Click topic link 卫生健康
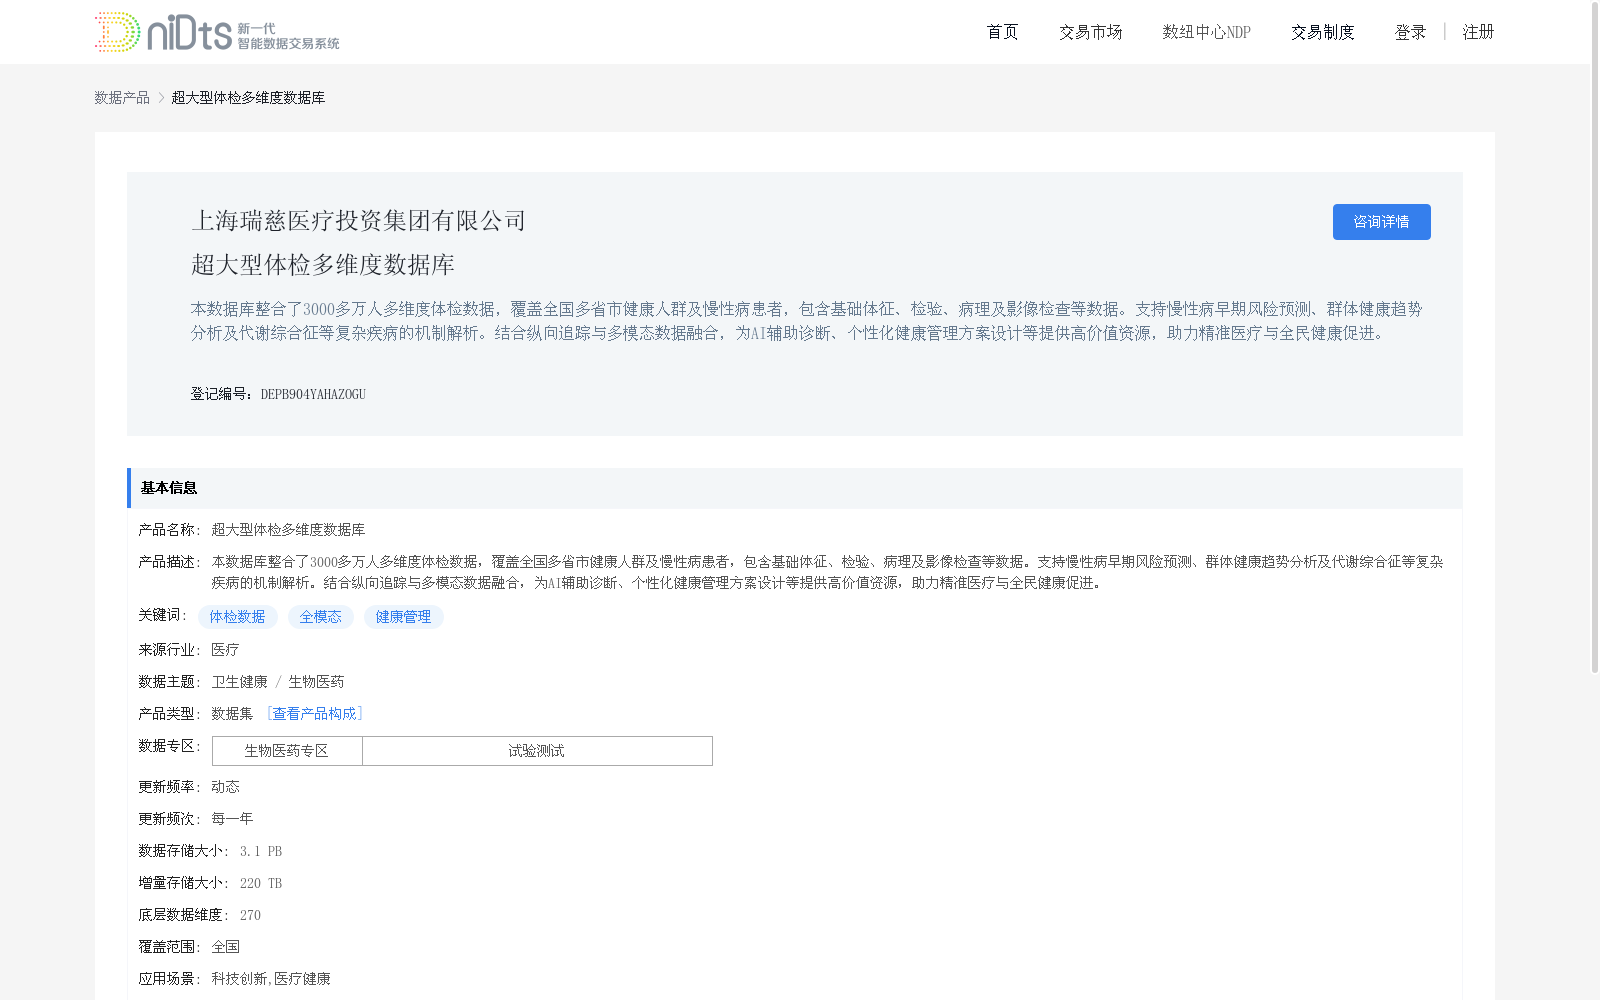The height and width of the screenshot is (1000, 1600). click(240, 682)
